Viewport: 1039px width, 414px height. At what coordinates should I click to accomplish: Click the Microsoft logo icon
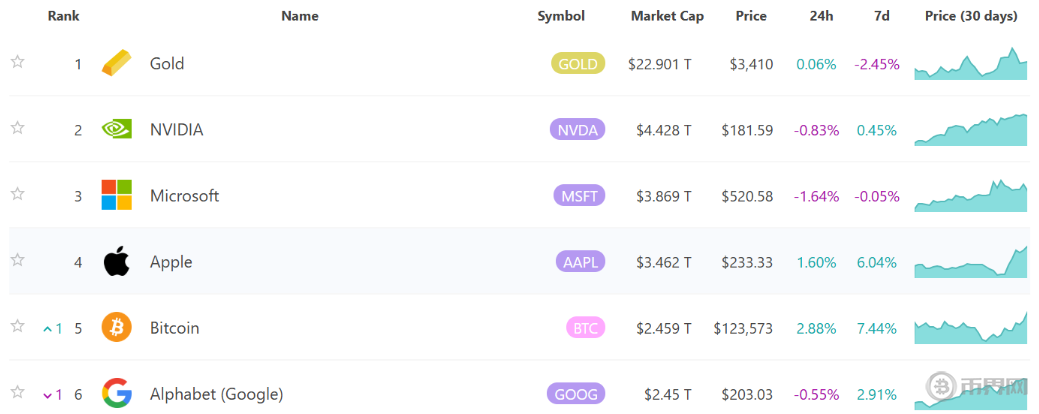(116, 196)
